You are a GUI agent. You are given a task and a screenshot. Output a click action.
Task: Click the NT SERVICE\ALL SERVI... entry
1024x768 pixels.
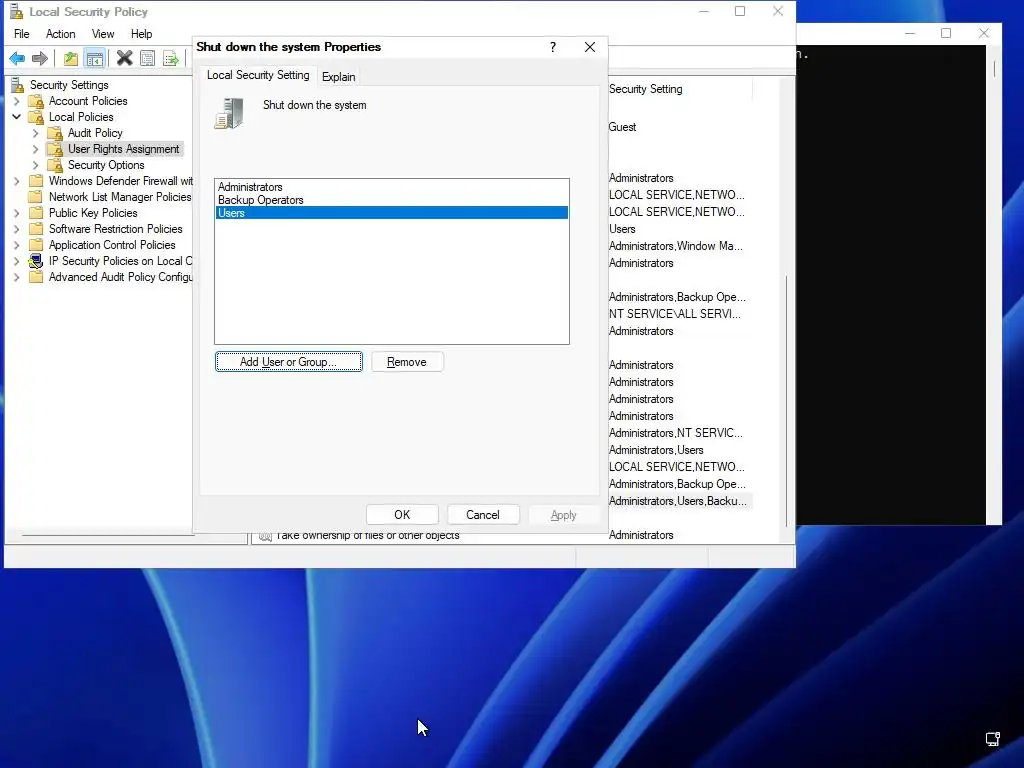pos(675,314)
